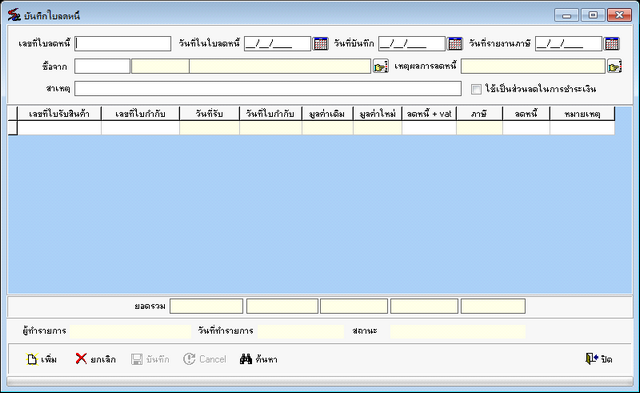Open lookup folder for เหตุผลการลดหนี้
This screenshot has height=393, width=640.
[x=614, y=67]
